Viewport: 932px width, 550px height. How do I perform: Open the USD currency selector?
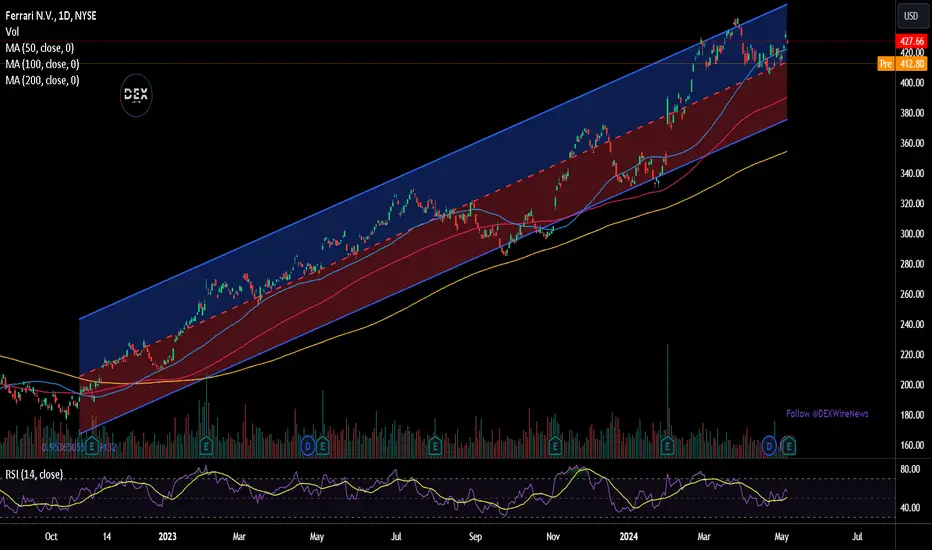[x=911, y=16]
